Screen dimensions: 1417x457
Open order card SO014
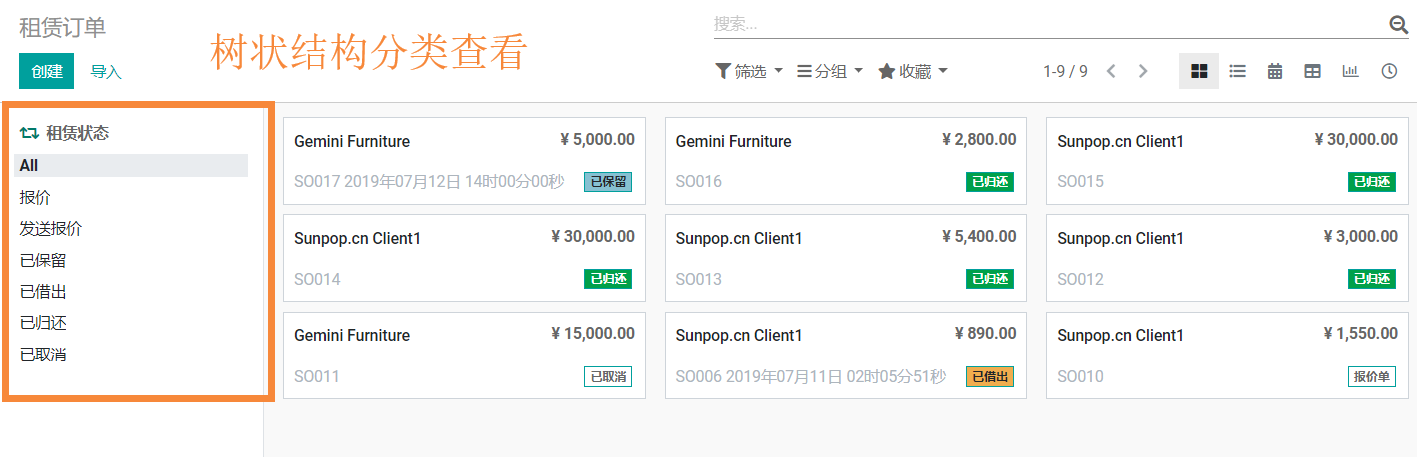click(x=464, y=257)
